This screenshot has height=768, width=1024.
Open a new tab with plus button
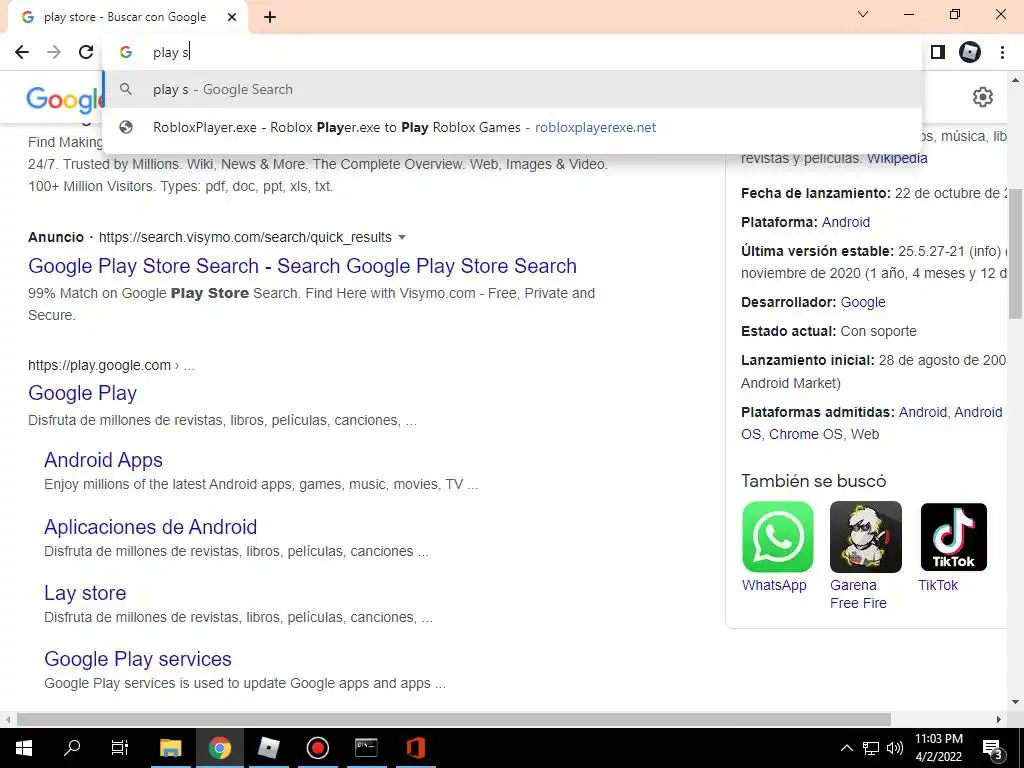(x=270, y=17)
